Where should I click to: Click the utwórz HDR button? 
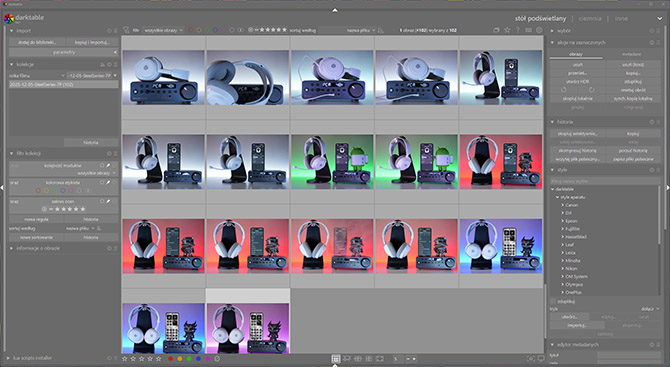pos(578,82)
